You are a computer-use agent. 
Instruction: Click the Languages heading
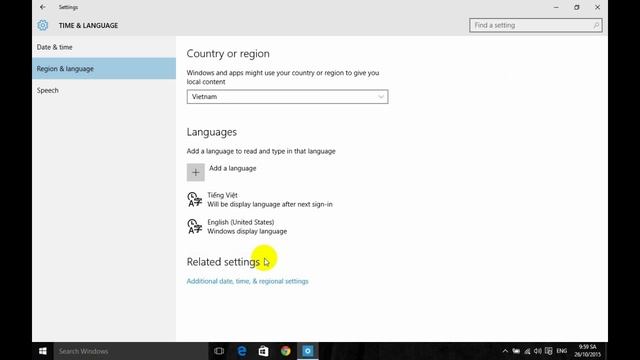pos(212,132)
